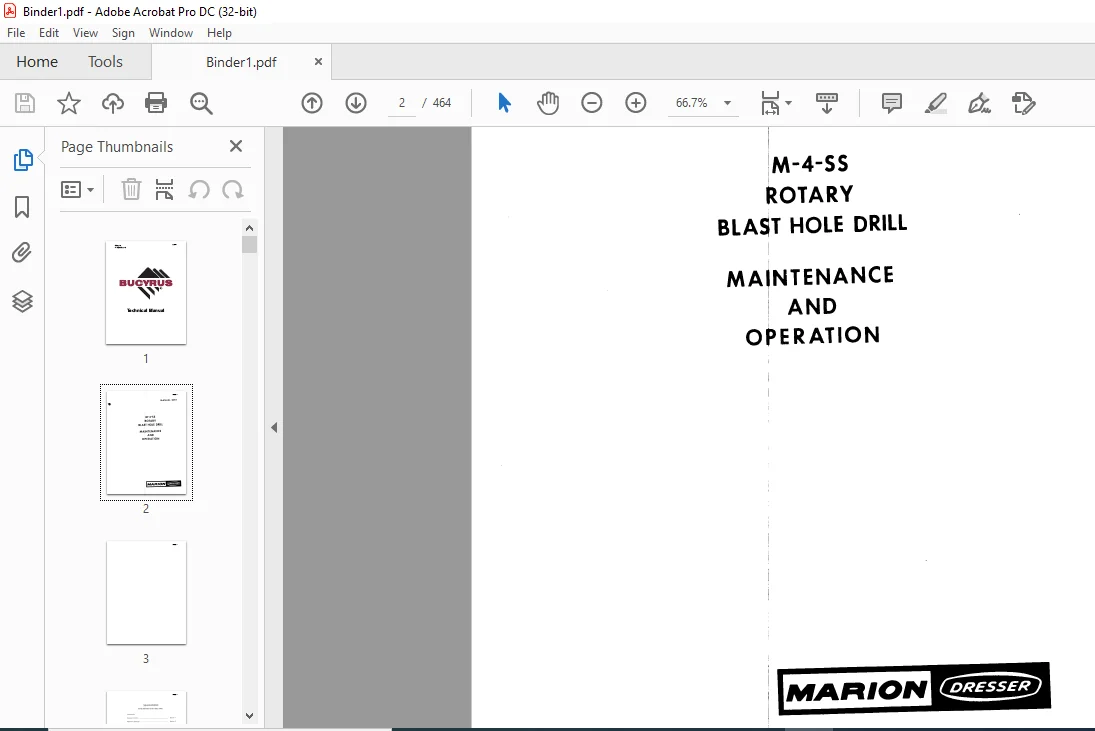Zoom out with the minus icon
1095x731 pixels.
(x=591, y=103)
